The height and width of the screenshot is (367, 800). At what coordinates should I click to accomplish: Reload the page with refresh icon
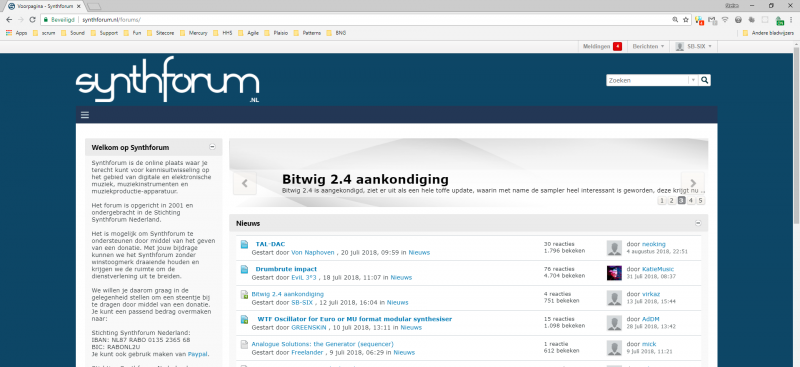[32, 19]
